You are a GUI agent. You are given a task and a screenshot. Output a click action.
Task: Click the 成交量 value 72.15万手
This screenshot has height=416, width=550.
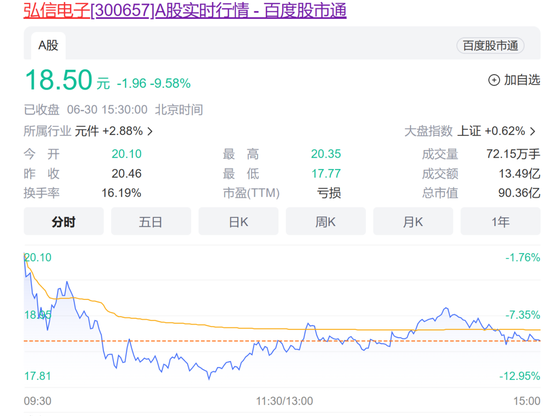[513, 154]
